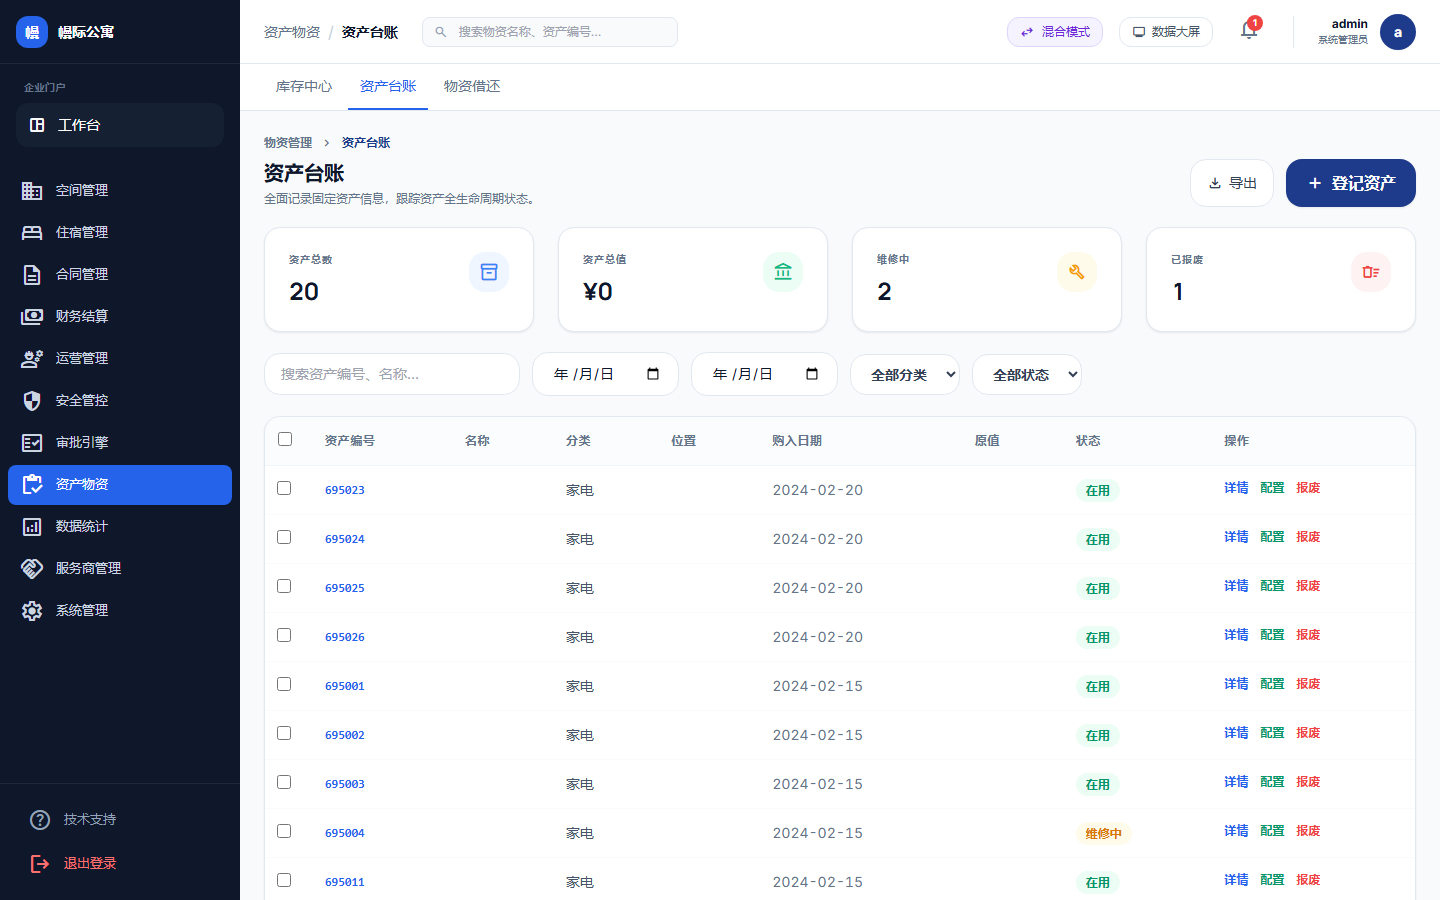Image resolution: width=1440 pixels, height=900 pixels.
Task: Expand the 全部状态 status dropdown
Action: click(1026, 374)
